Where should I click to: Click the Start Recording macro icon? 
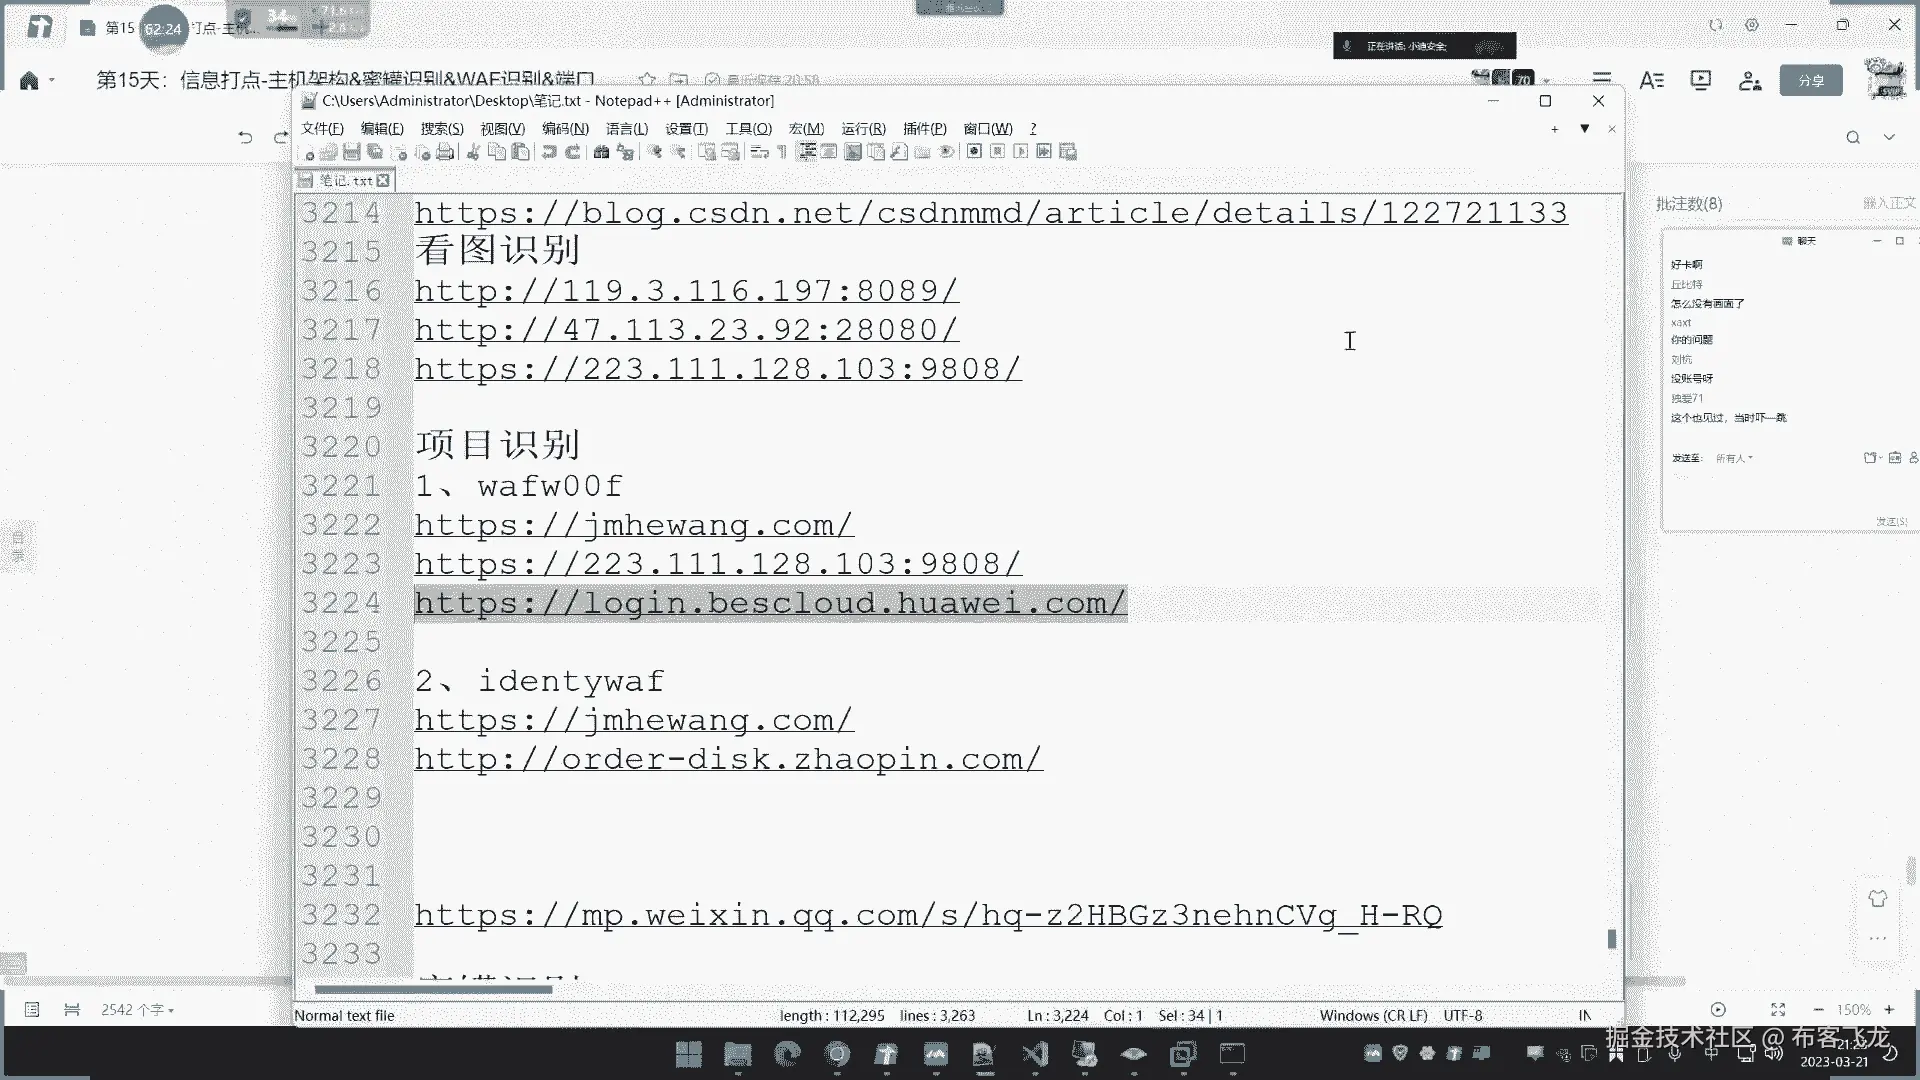tap(974, 152)
